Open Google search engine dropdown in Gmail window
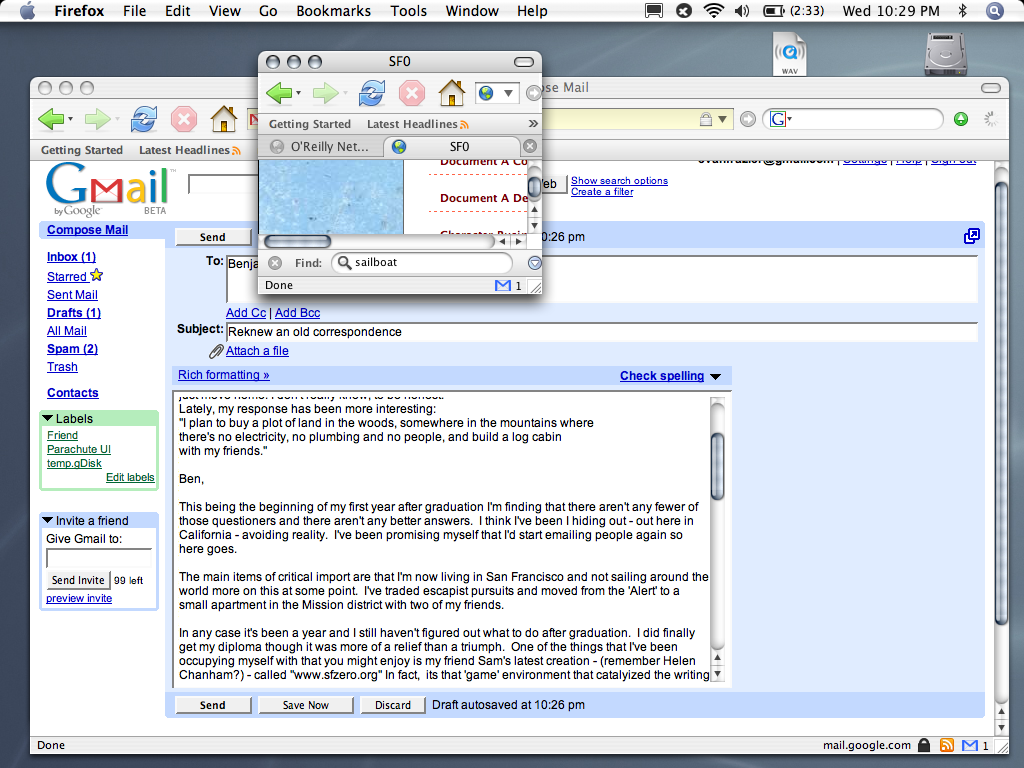Screen dimensions: 1024x768 (x=782, y=119)
